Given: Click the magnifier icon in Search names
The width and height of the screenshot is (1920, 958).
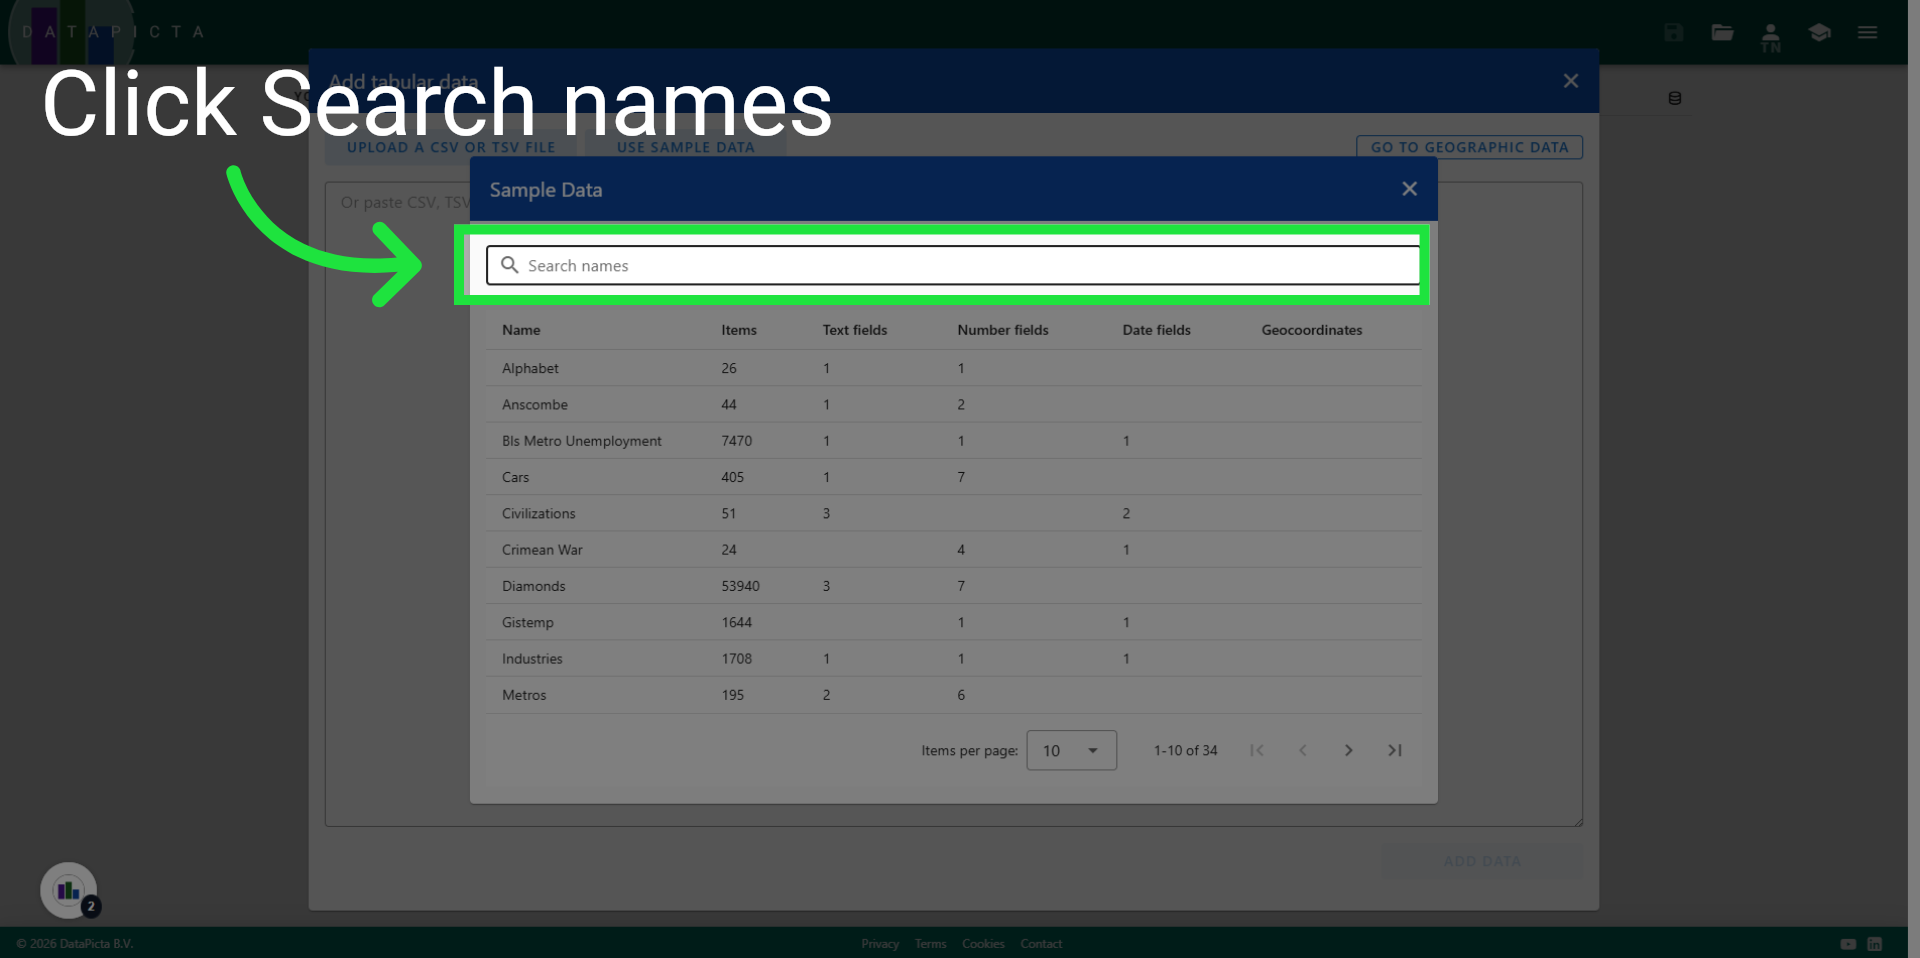Looking at the screenshot, I should tap(509, 265).
